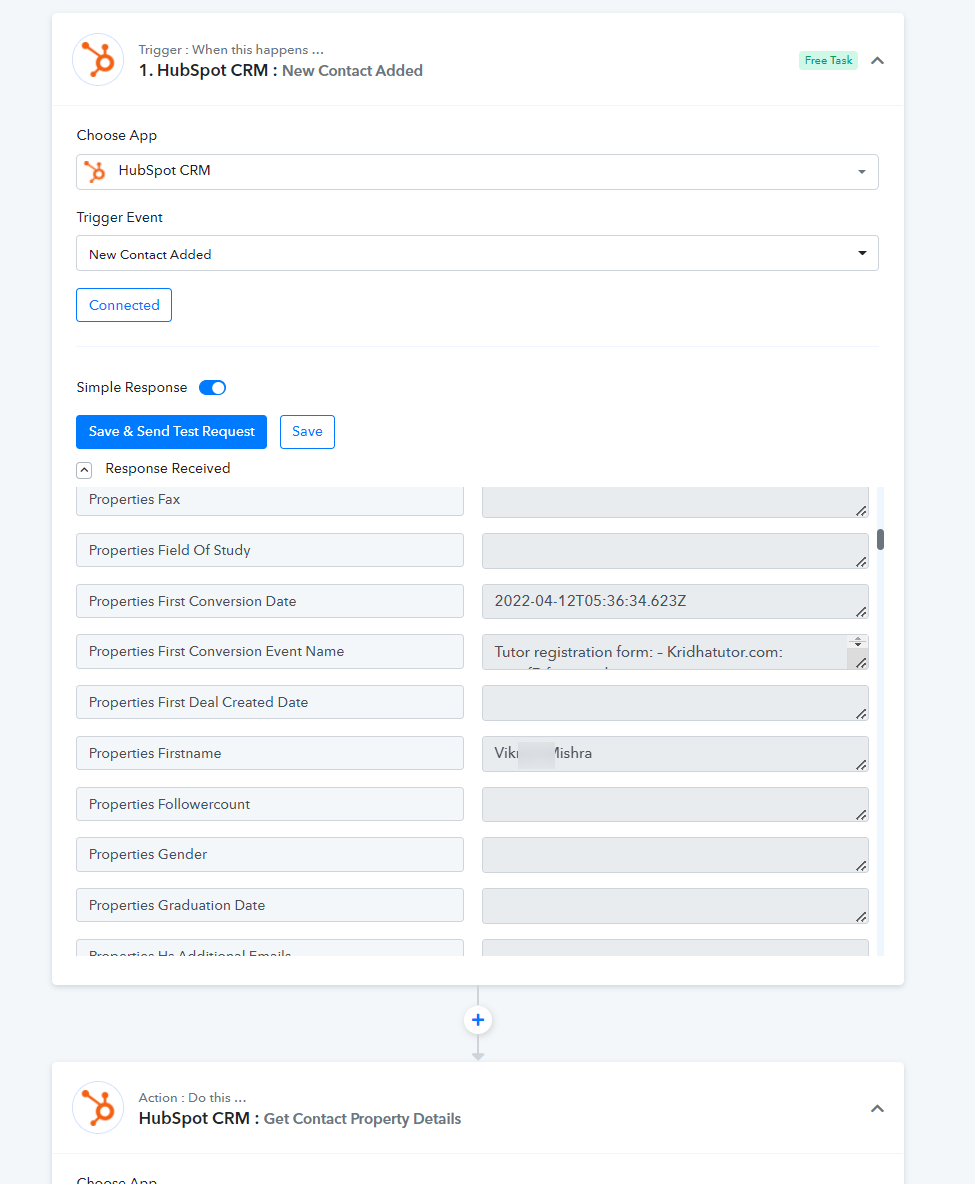Viewport: 975px width, 1184px height.
Task: Click the Action : Do this text
Action: pyautogui.click(x=193, y=1098)
